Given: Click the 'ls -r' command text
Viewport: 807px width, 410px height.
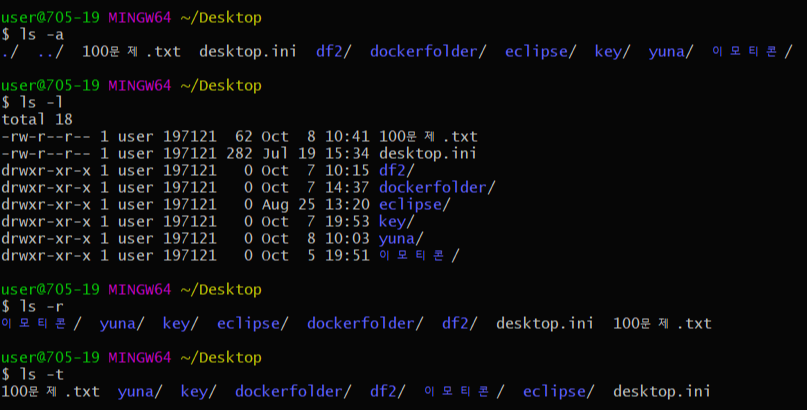Looking at the screenshot, I should (x=42, y=306).
